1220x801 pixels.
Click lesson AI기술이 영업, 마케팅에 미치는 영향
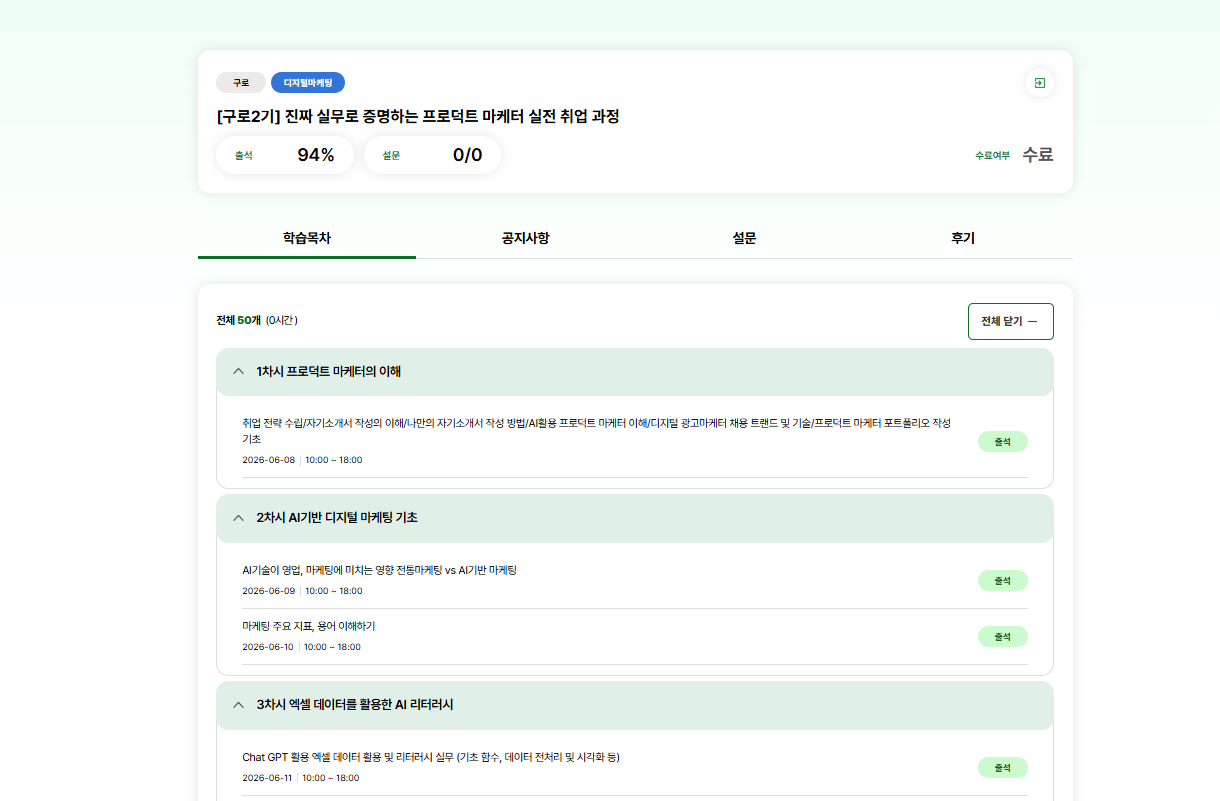379,570
